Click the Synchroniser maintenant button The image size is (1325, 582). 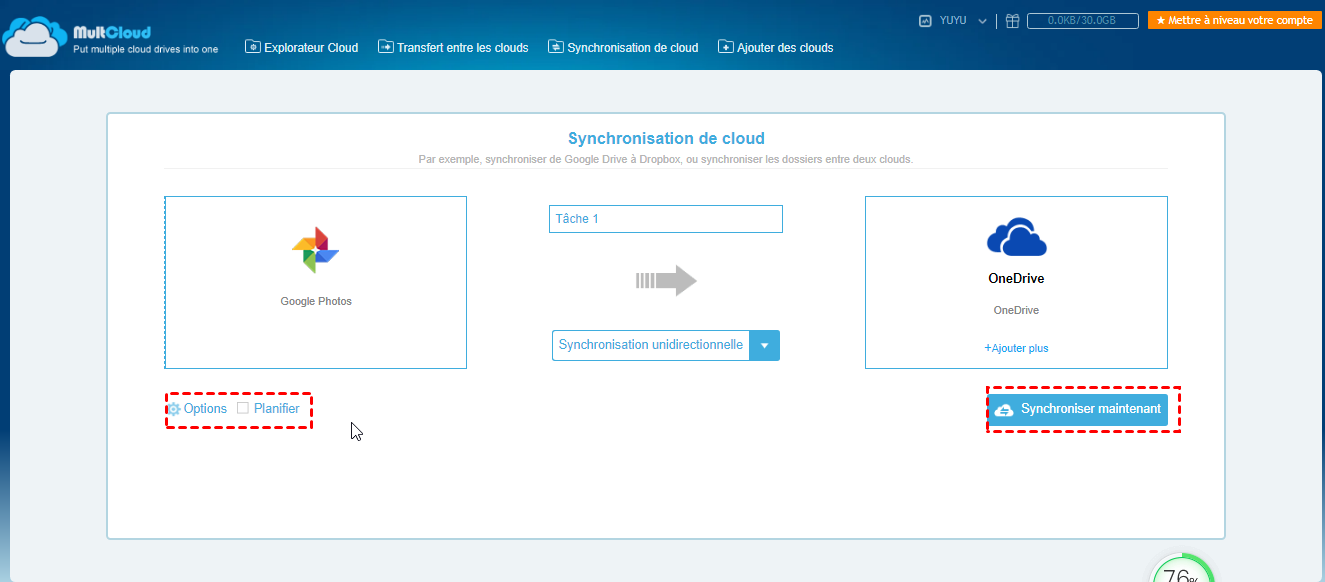[x=1078, y=409]
